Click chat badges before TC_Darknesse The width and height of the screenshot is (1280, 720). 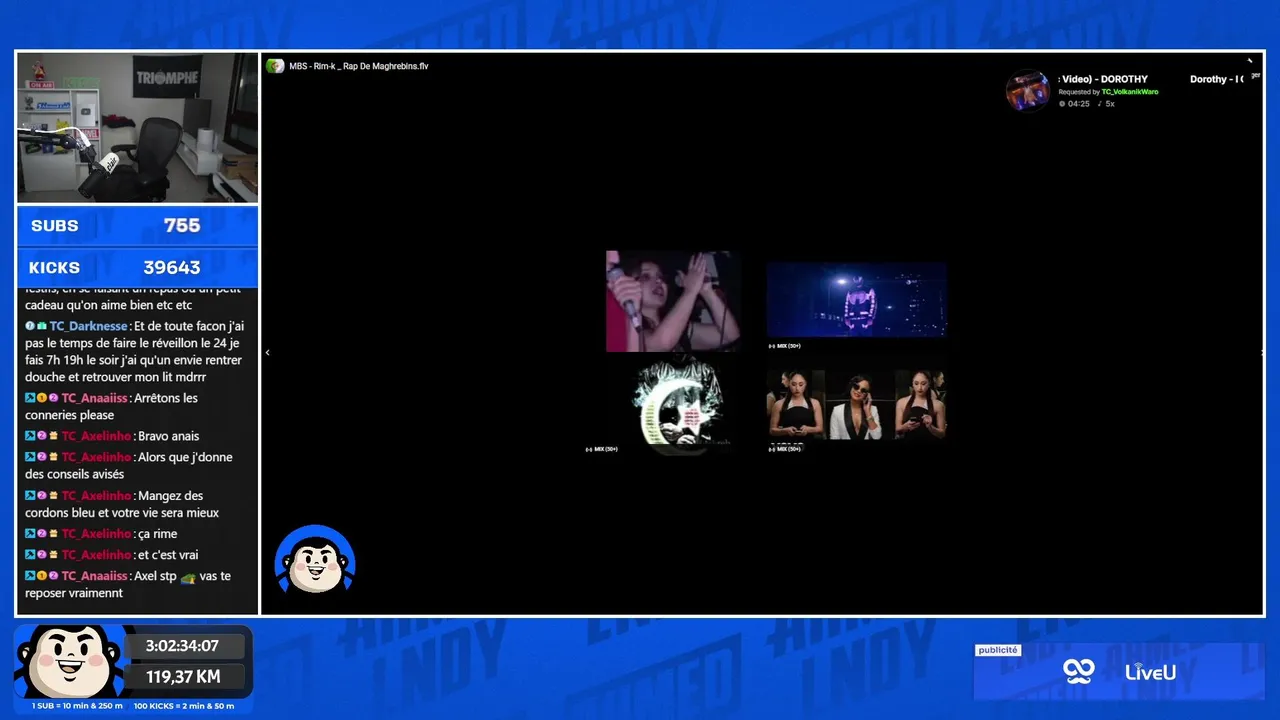(36, 326)
